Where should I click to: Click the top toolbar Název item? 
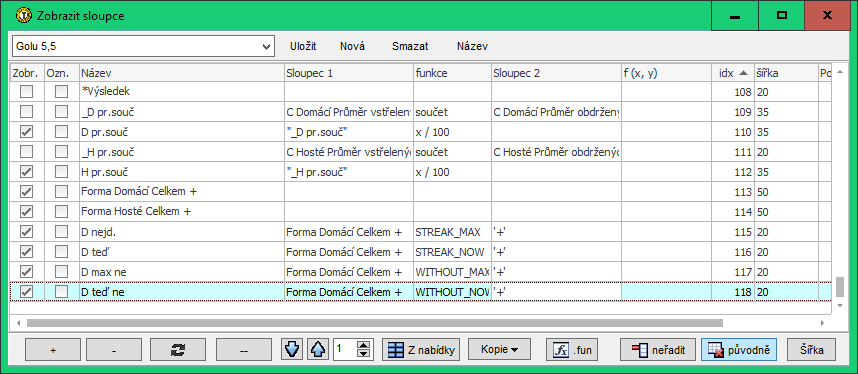coord(472,47)
